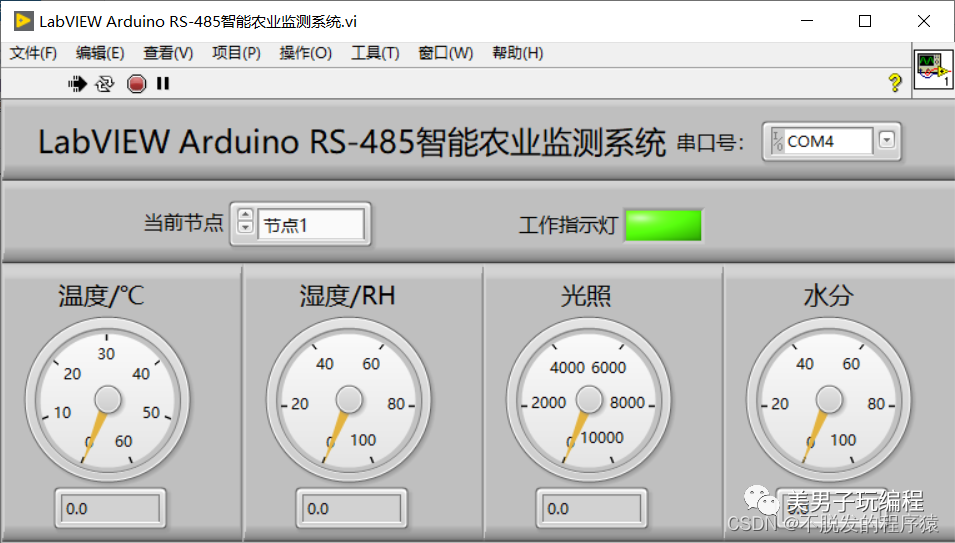Open context help question mark icon
Screen dimensions: 955x543
tap(895, 83)
